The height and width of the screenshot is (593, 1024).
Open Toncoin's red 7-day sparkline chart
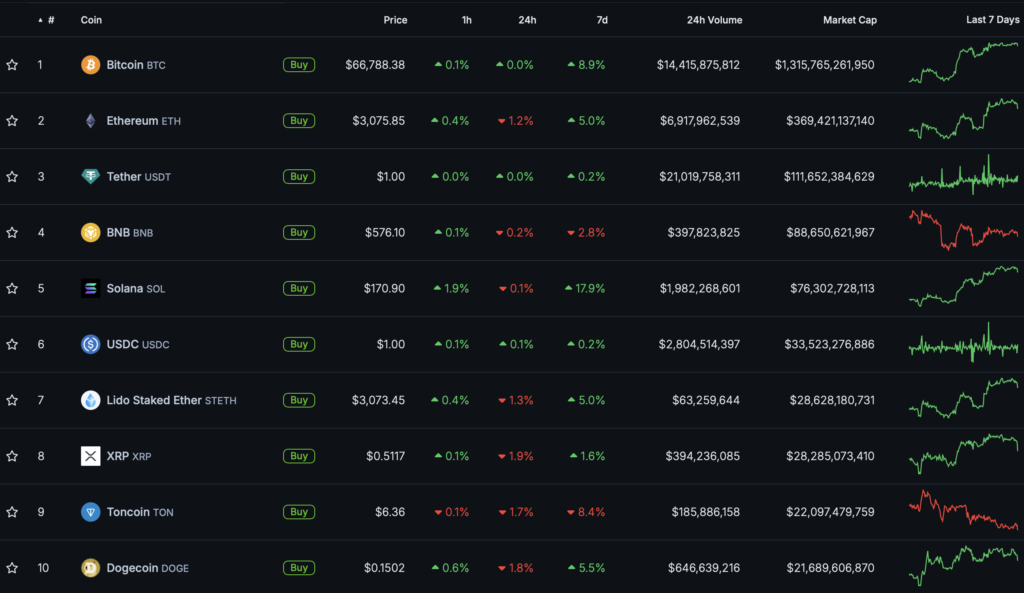tap(963, 511)
